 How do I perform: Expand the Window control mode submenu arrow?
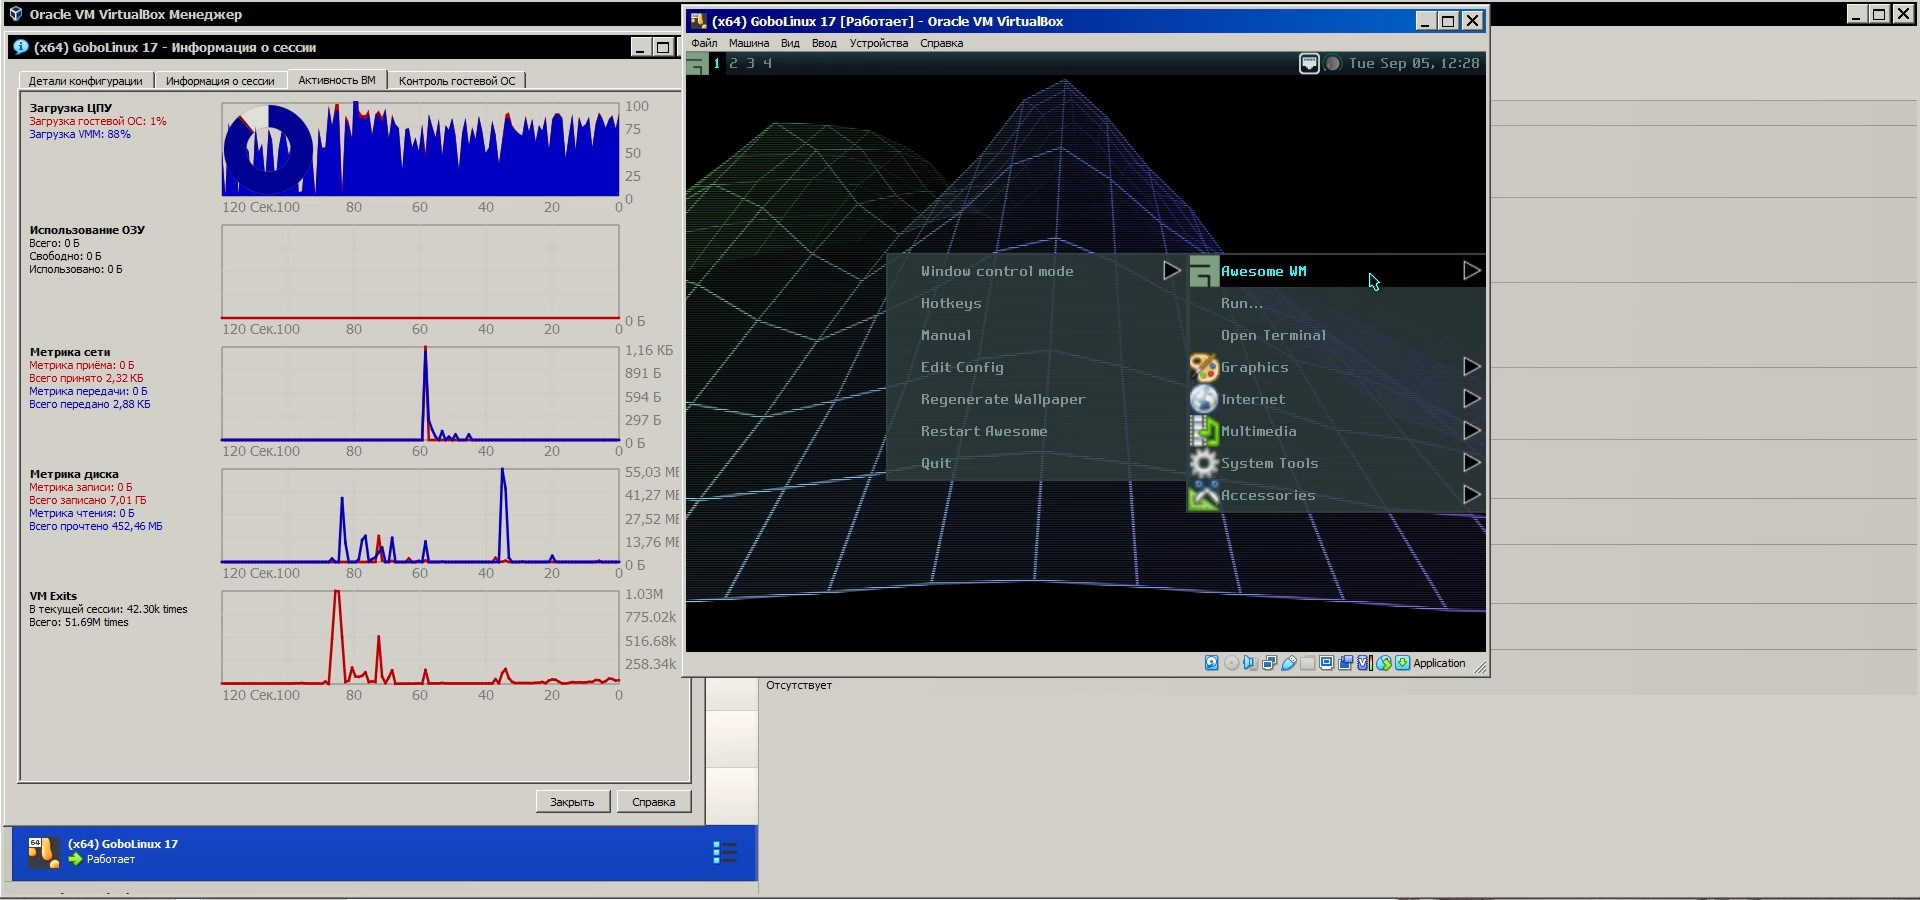click(x=1171, y=271)
